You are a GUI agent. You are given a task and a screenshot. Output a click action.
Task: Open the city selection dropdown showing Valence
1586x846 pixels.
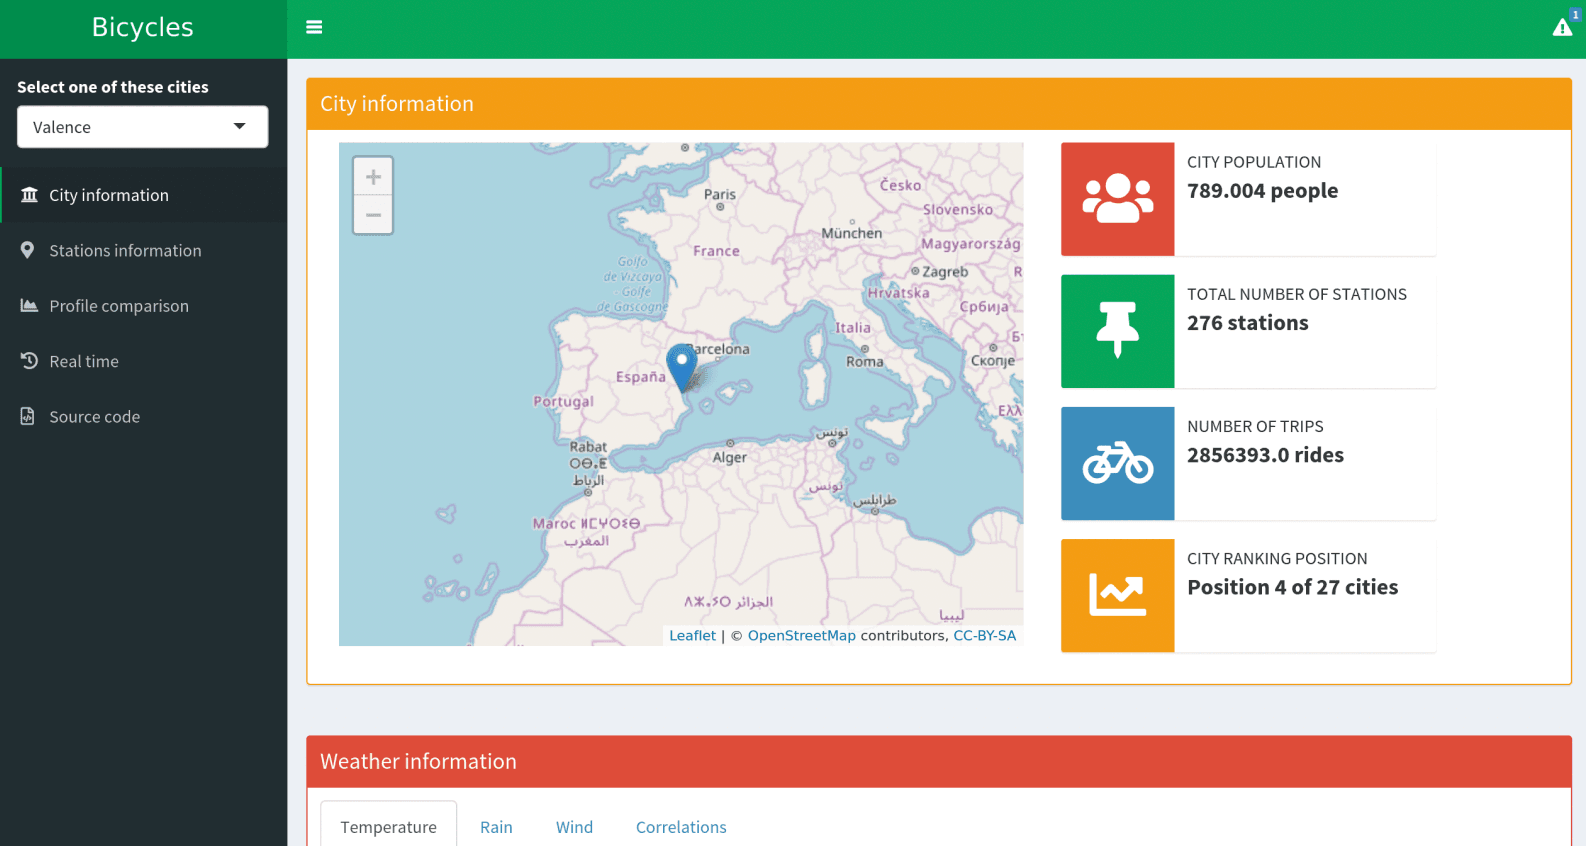(142, 127)
